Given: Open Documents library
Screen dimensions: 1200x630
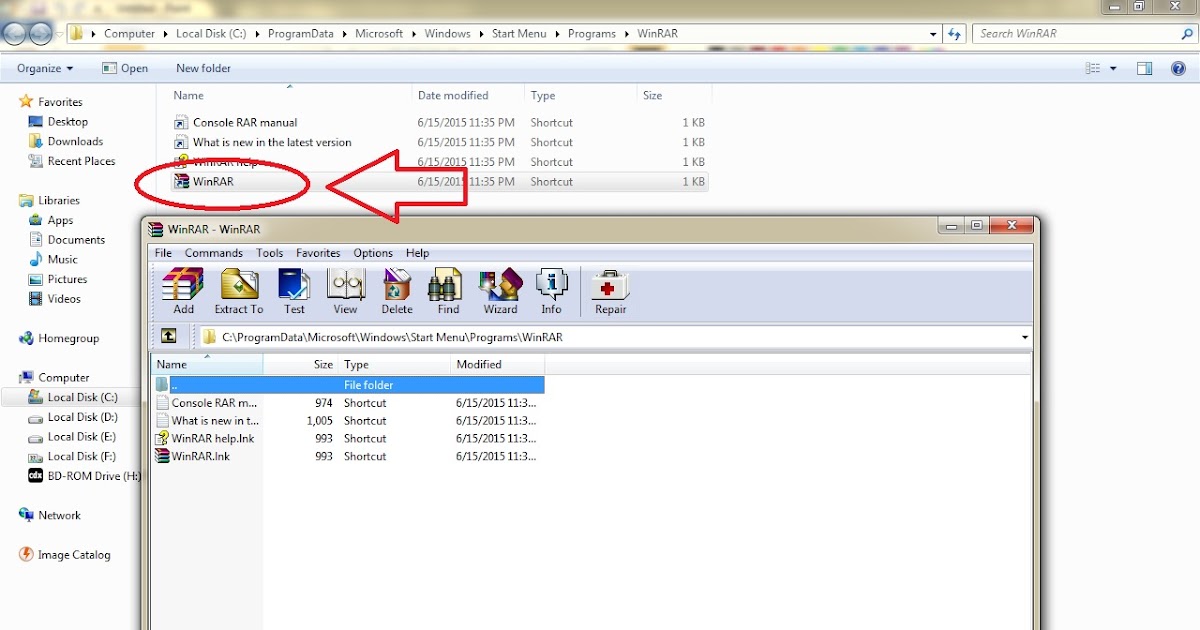Looking at the screenshot, I should point(66,240).
